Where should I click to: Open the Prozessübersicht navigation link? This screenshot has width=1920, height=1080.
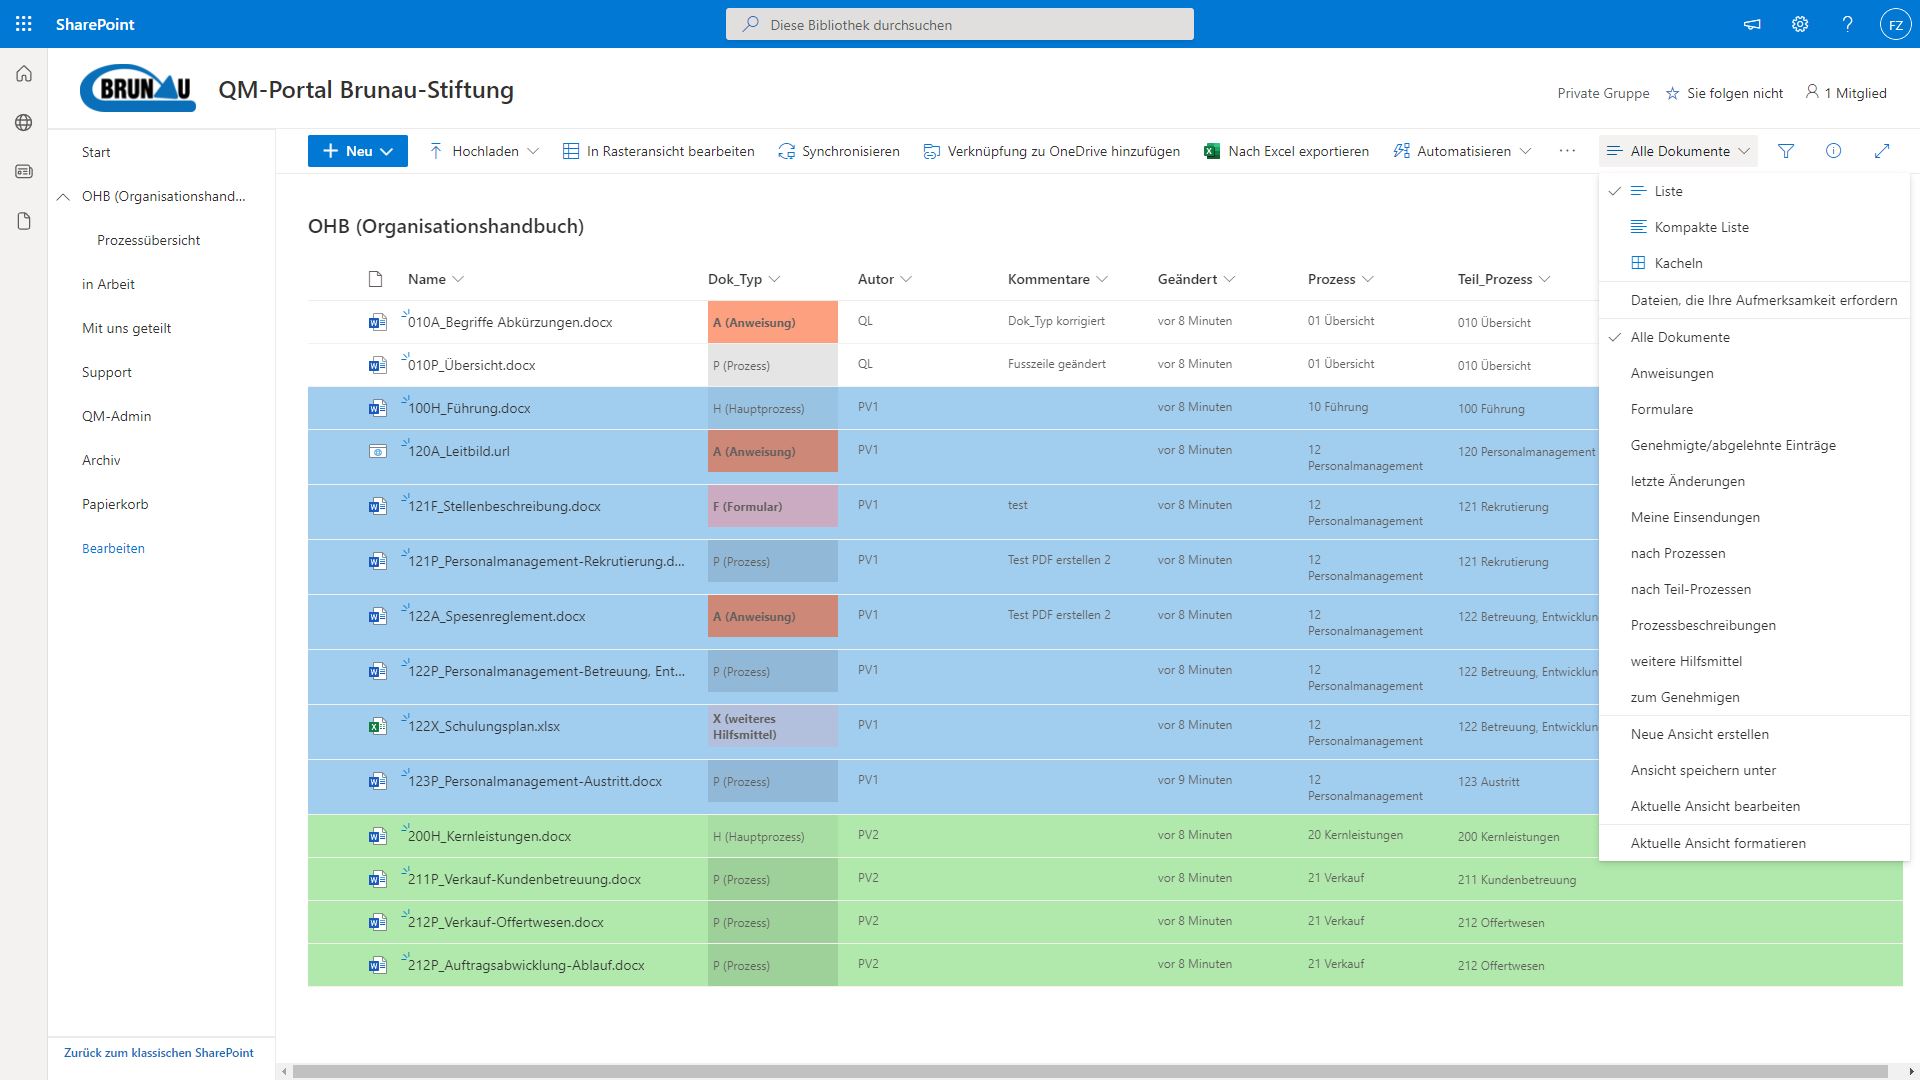(x=148, y=240)
